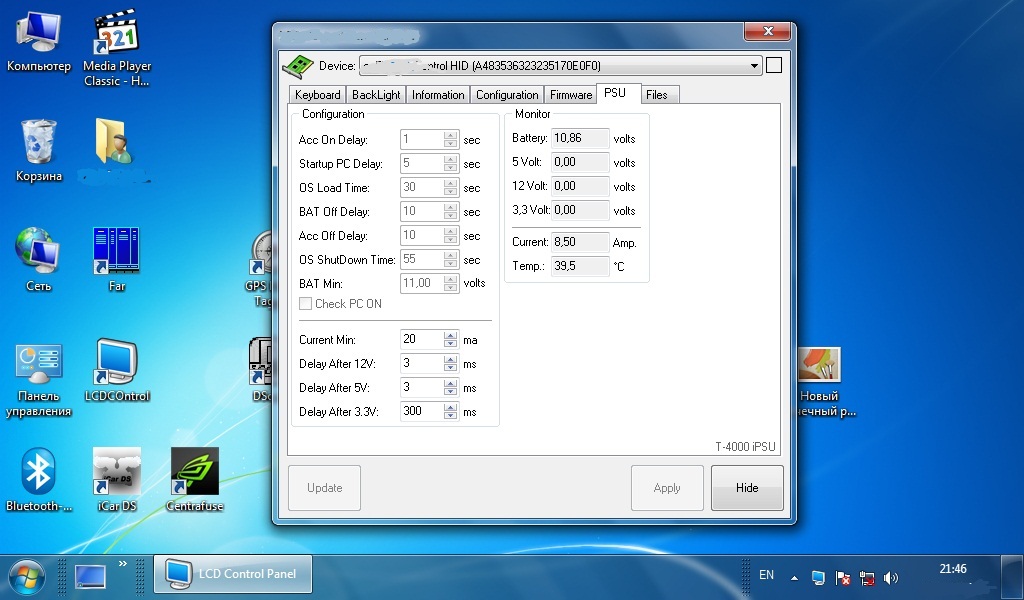1024x600 pixels.
Task: Click the volume speaker tray icon
Action: click(891, 577)
